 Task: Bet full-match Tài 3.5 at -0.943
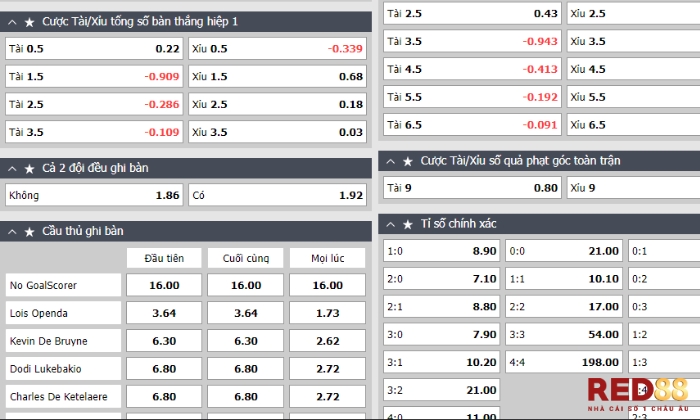472,41
